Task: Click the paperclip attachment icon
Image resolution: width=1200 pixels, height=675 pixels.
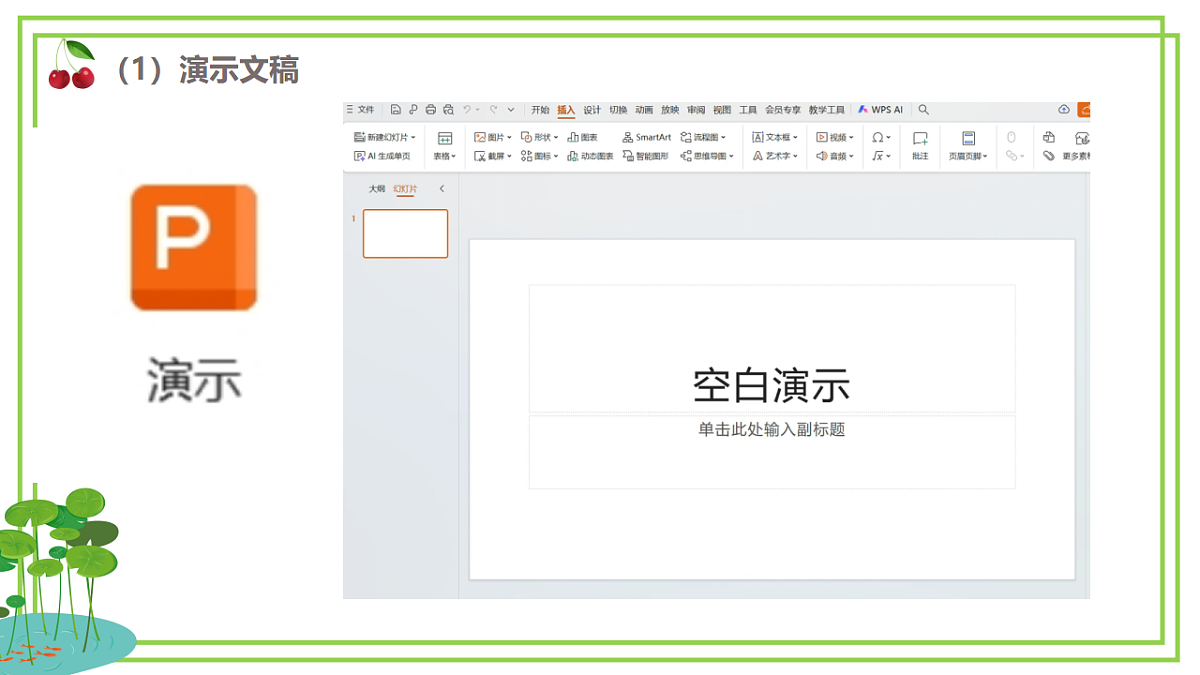Action: (1049, 156)
